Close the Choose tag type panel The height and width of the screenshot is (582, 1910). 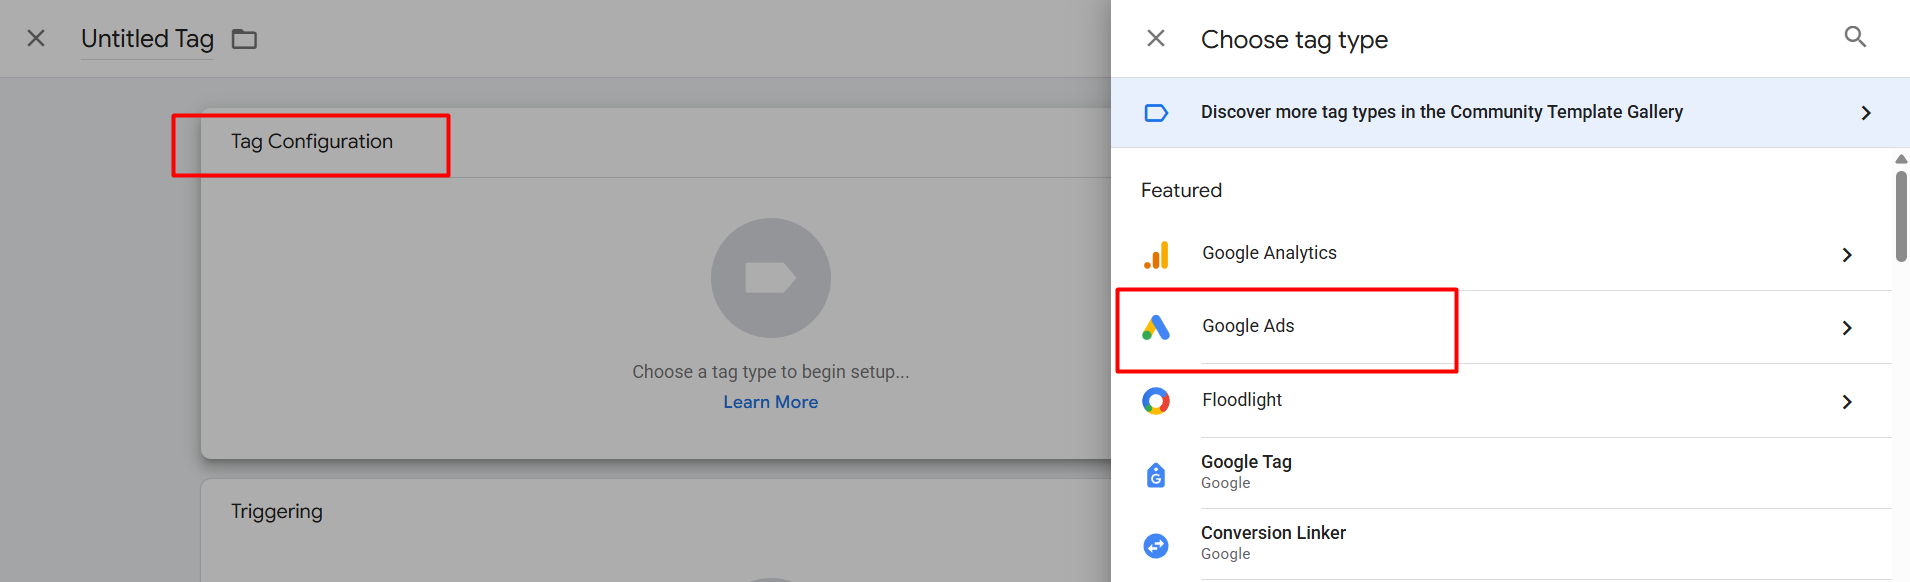click(1156, 38)
